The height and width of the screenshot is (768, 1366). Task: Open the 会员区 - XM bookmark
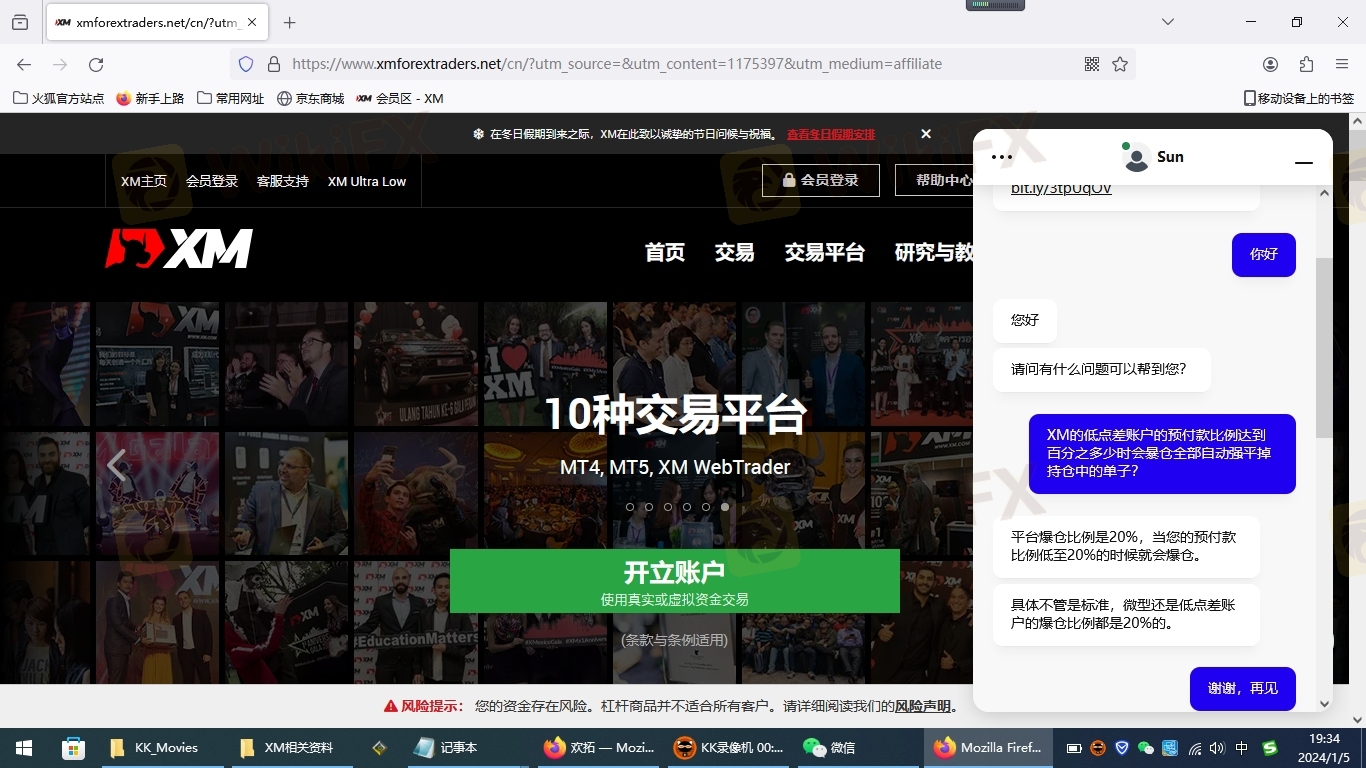(x=400, y=98)
